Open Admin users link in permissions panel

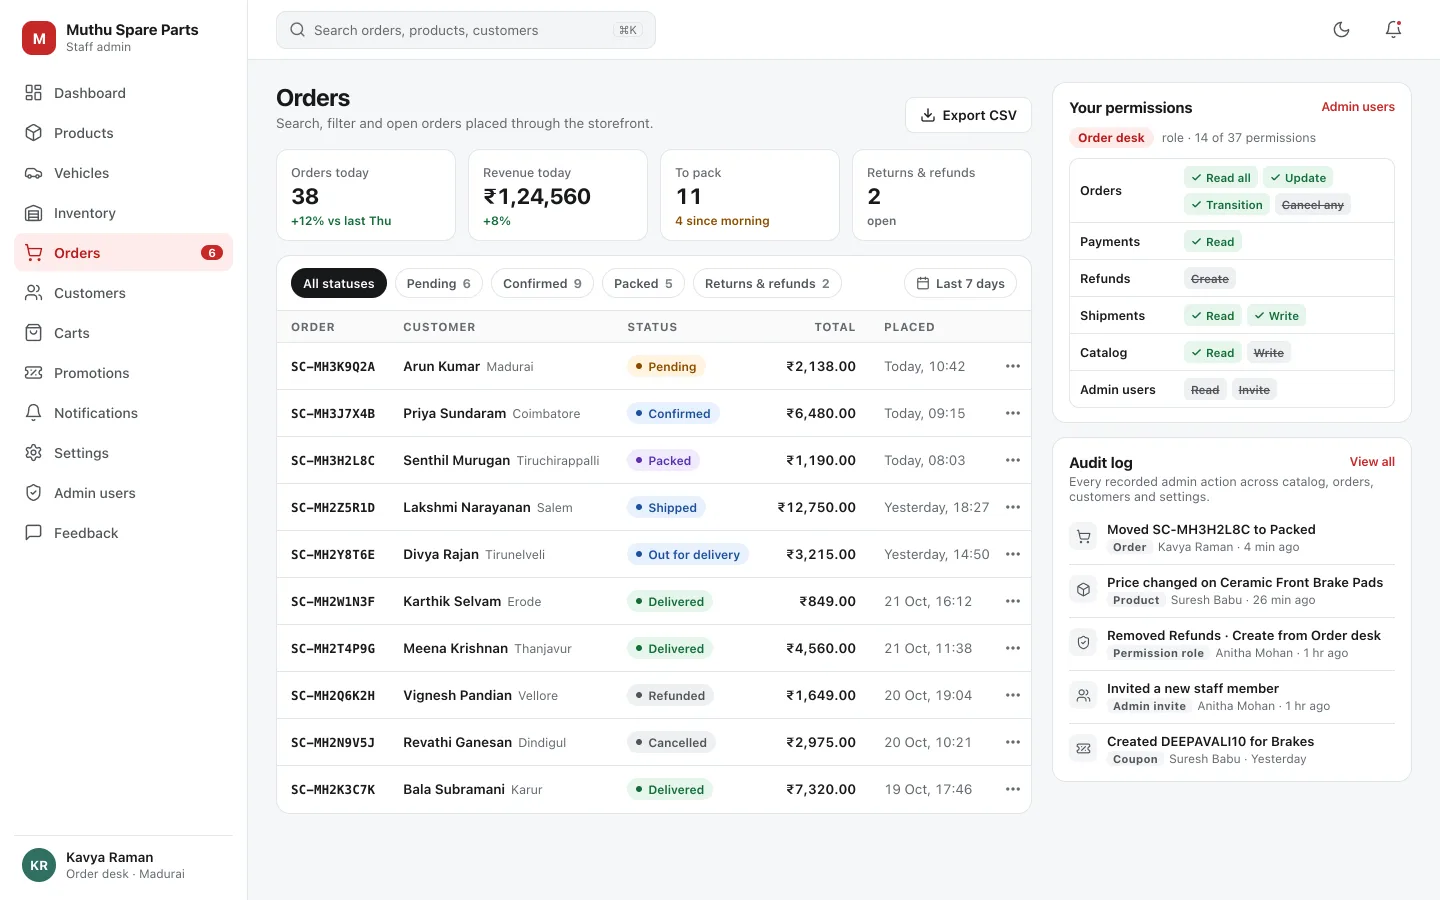[1358, 107]
